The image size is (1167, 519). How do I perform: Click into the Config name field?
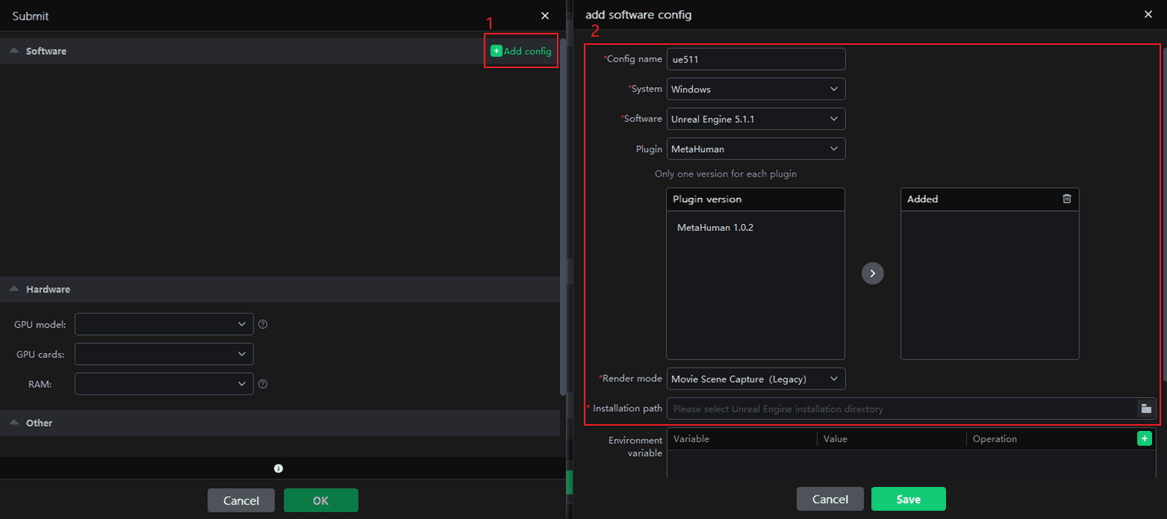[x=755, y=59]
